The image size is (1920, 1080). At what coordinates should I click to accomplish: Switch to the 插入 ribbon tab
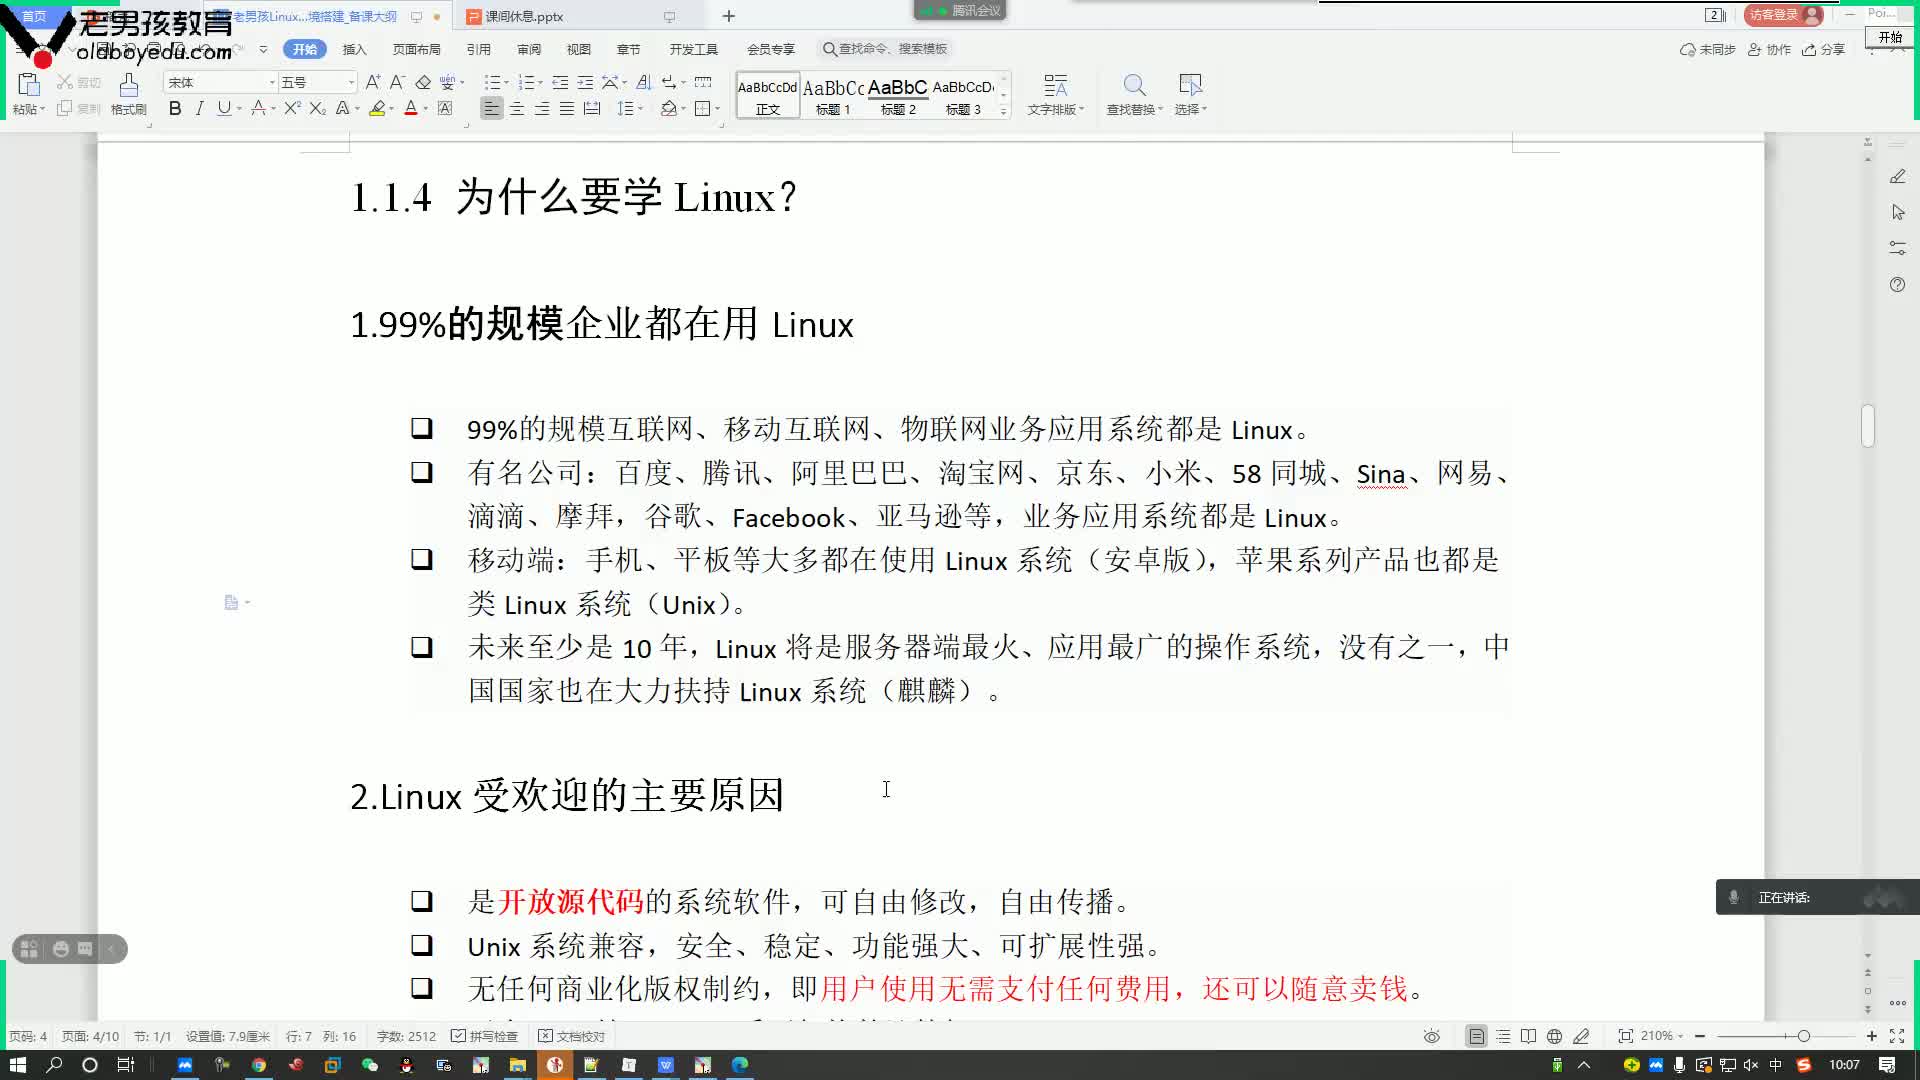pos(354,49)
